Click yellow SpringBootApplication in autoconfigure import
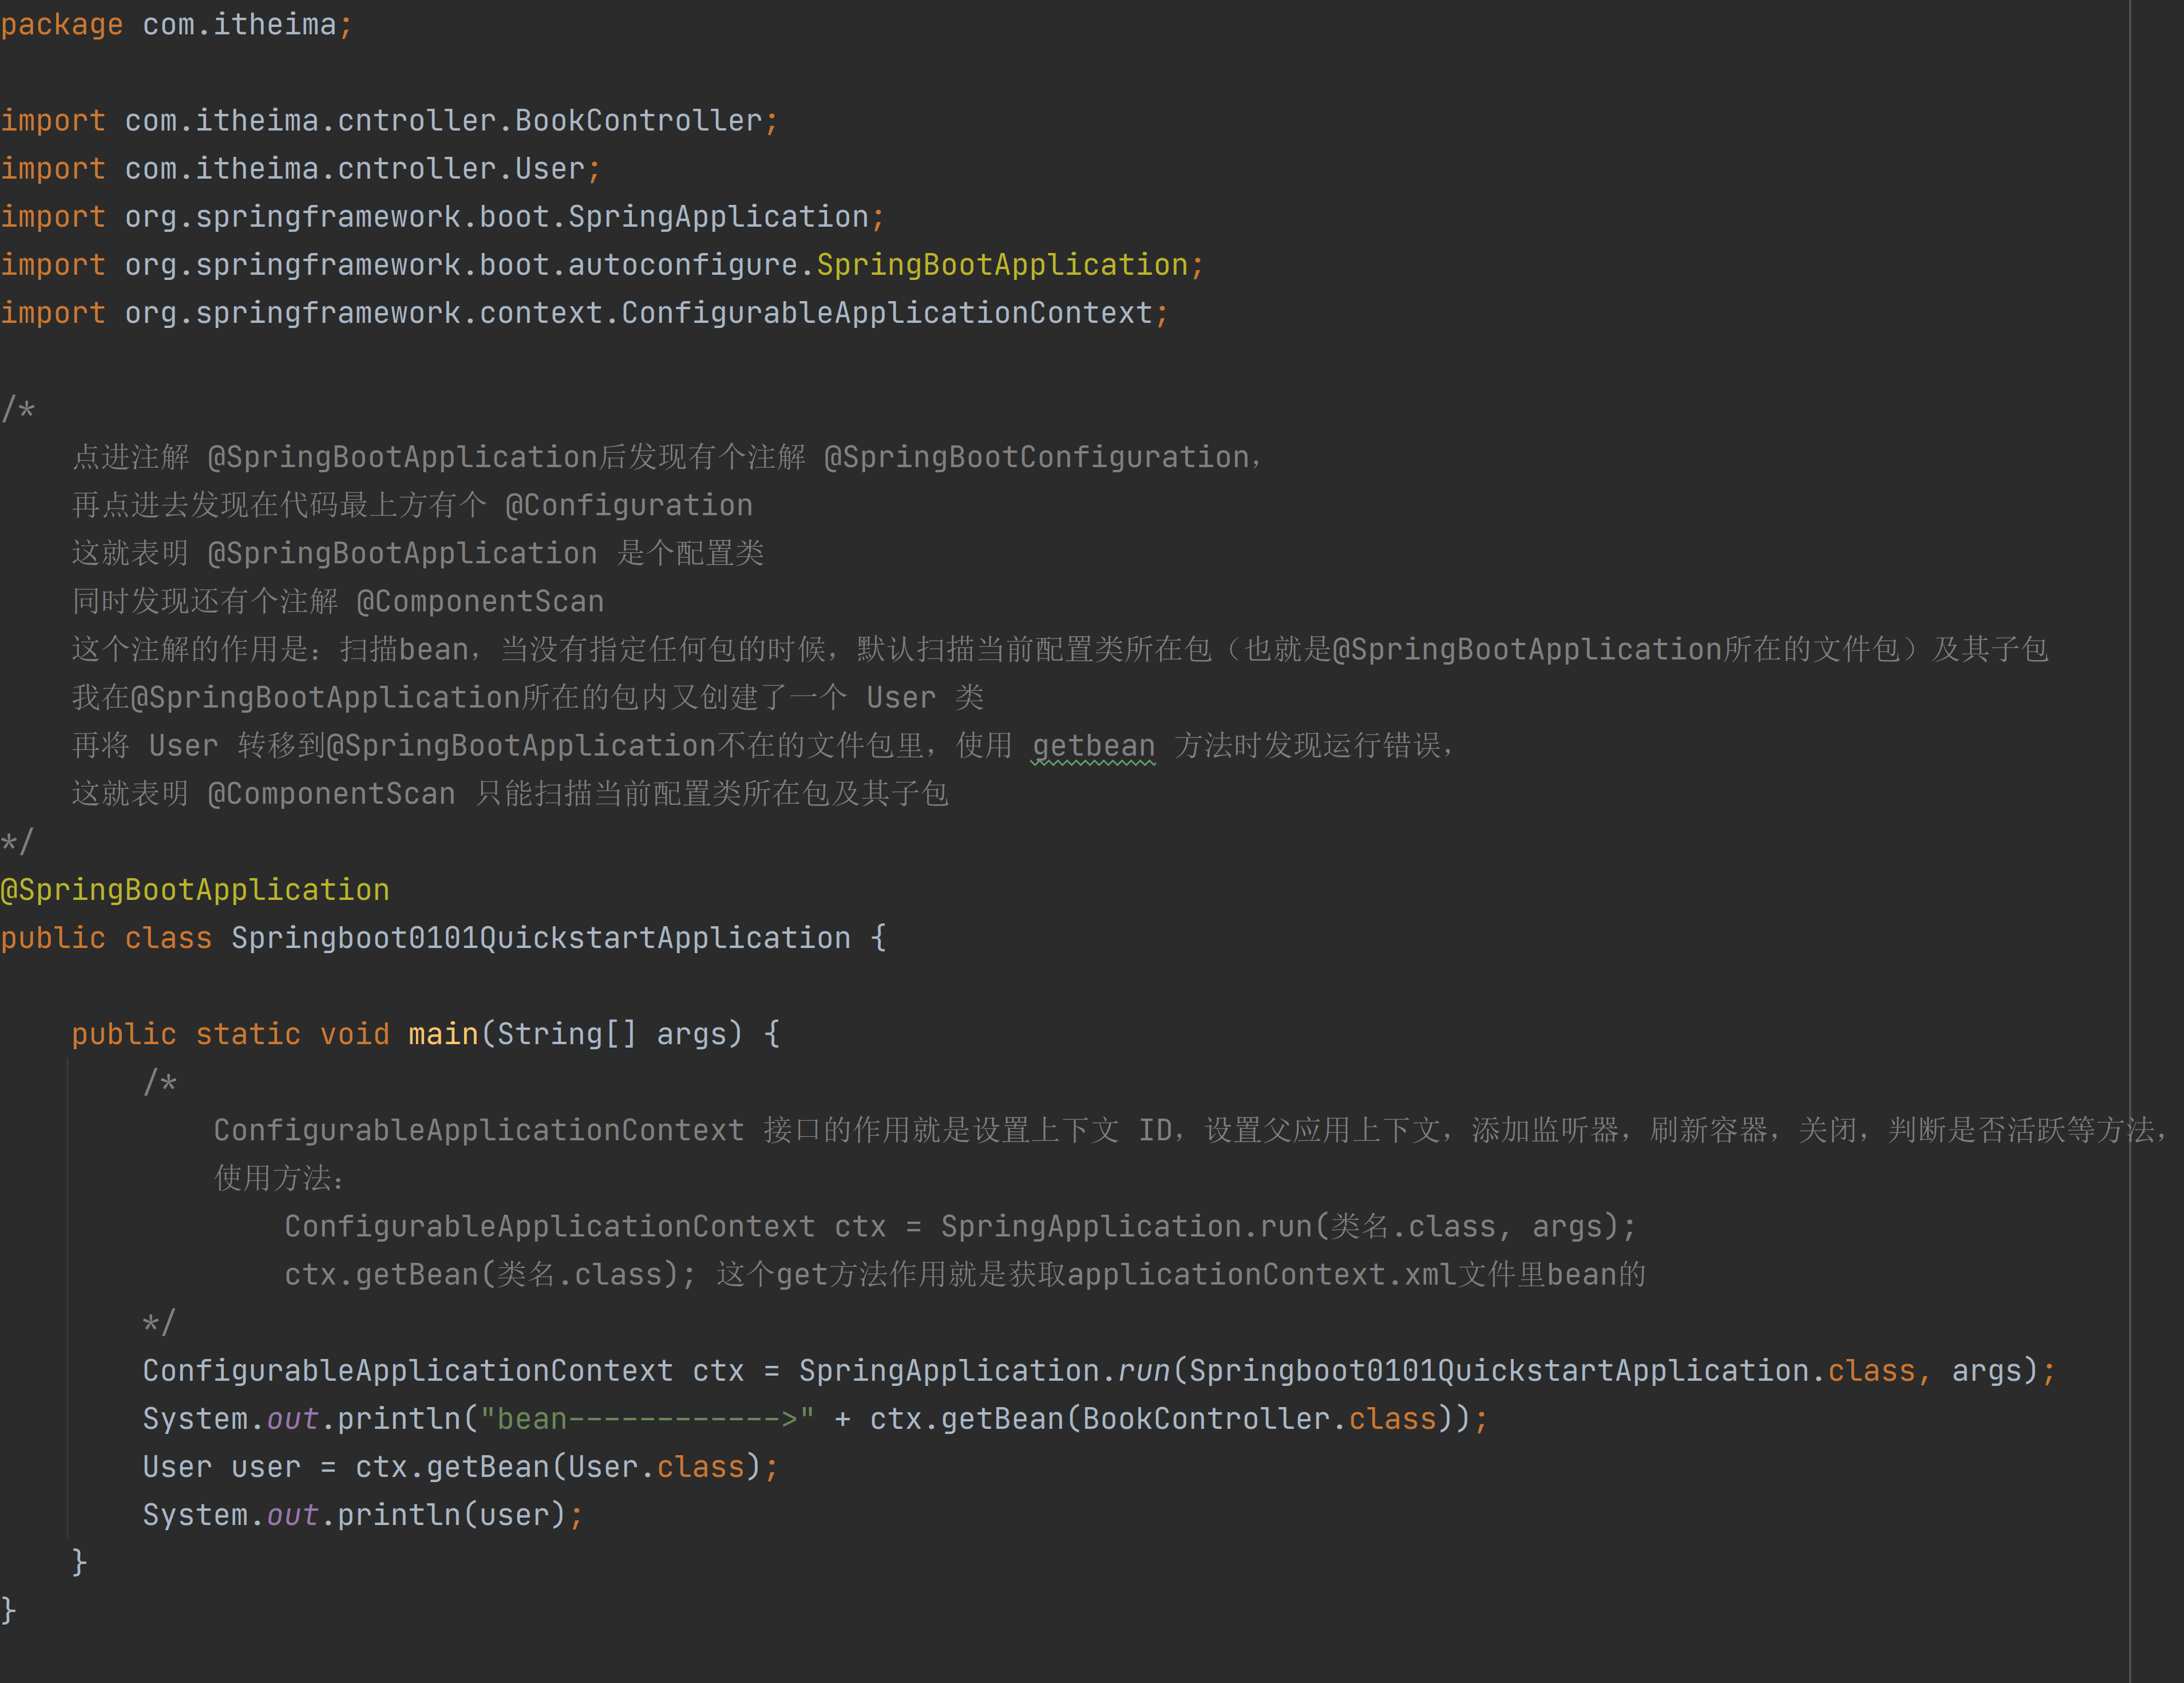The image size is (2184, 1683). pyautogui.click(x=1002, y=264)
